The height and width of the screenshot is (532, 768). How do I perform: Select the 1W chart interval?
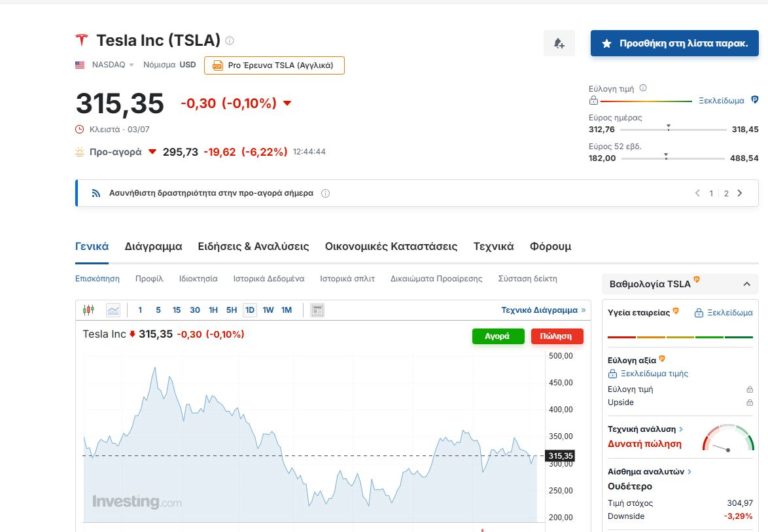[x=268, y=310]
